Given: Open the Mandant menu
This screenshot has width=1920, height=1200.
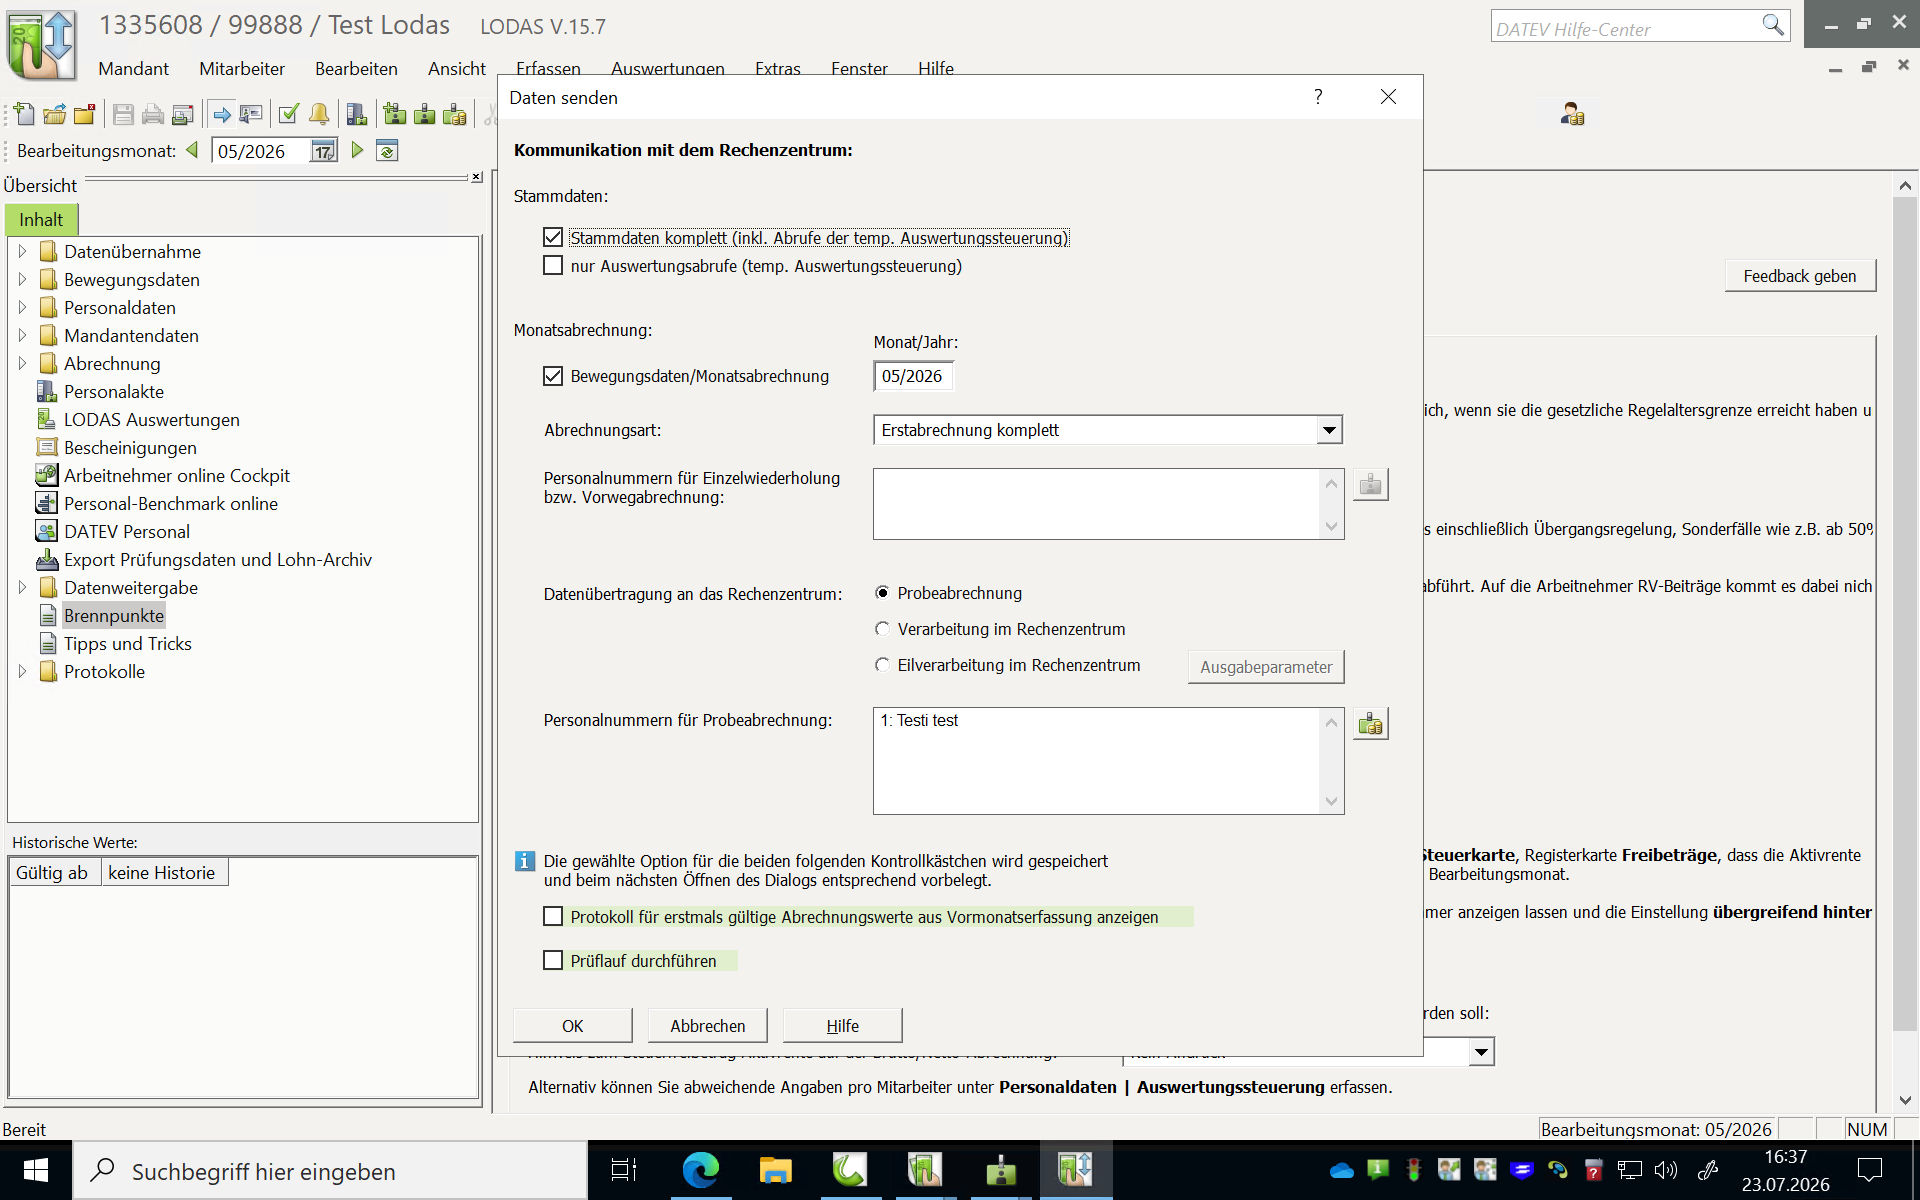Looking at the screenshot, I should (133, 69).
